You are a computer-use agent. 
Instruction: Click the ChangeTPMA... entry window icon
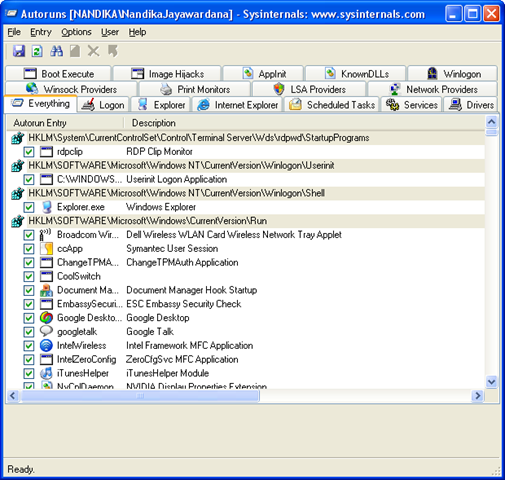46,263
